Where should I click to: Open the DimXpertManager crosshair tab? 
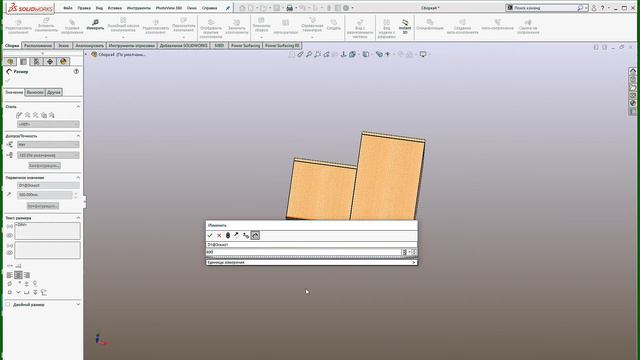(x=50, y=62)
